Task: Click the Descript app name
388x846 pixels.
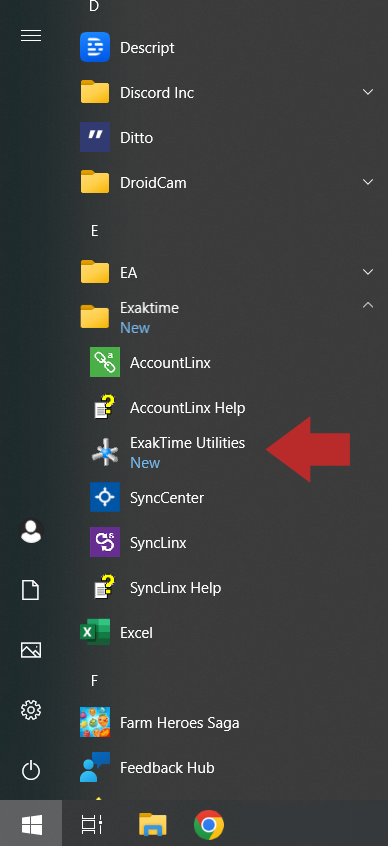Action: [x=147, y=47]
